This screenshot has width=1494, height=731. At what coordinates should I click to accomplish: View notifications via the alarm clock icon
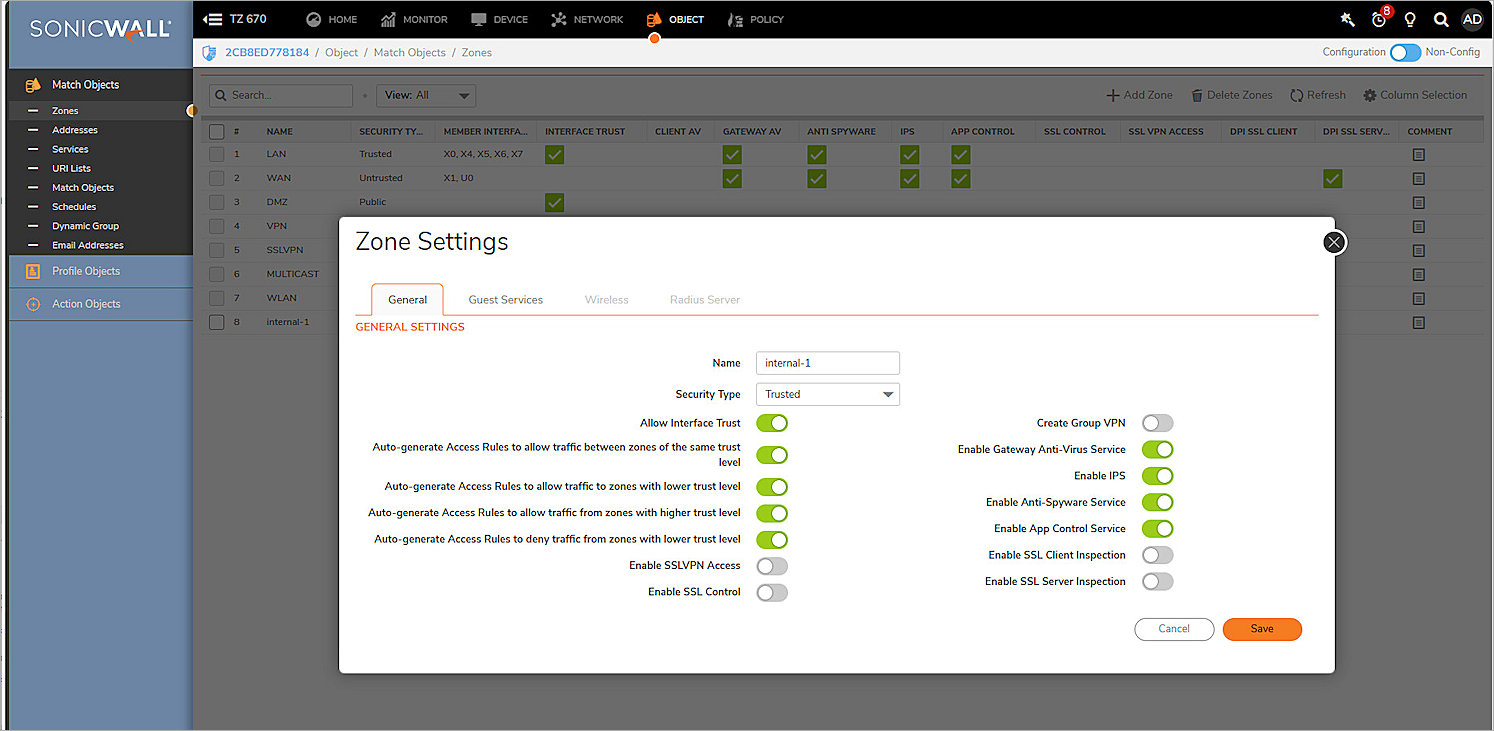pos(1379,19)
